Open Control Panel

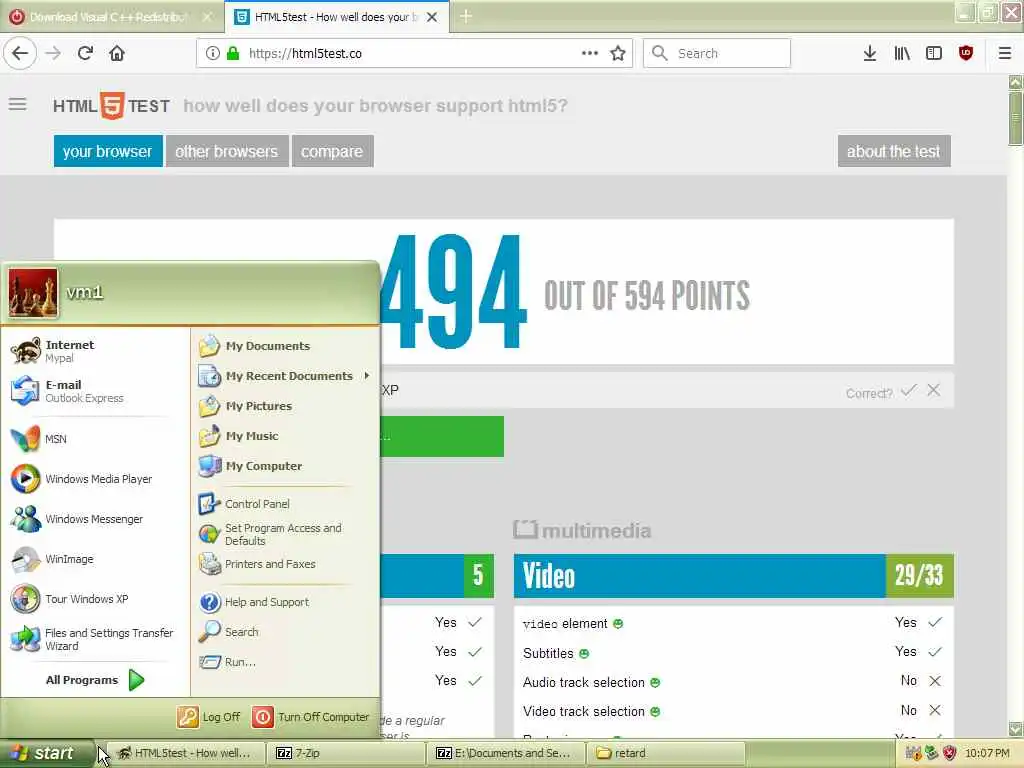coord(285,504)
